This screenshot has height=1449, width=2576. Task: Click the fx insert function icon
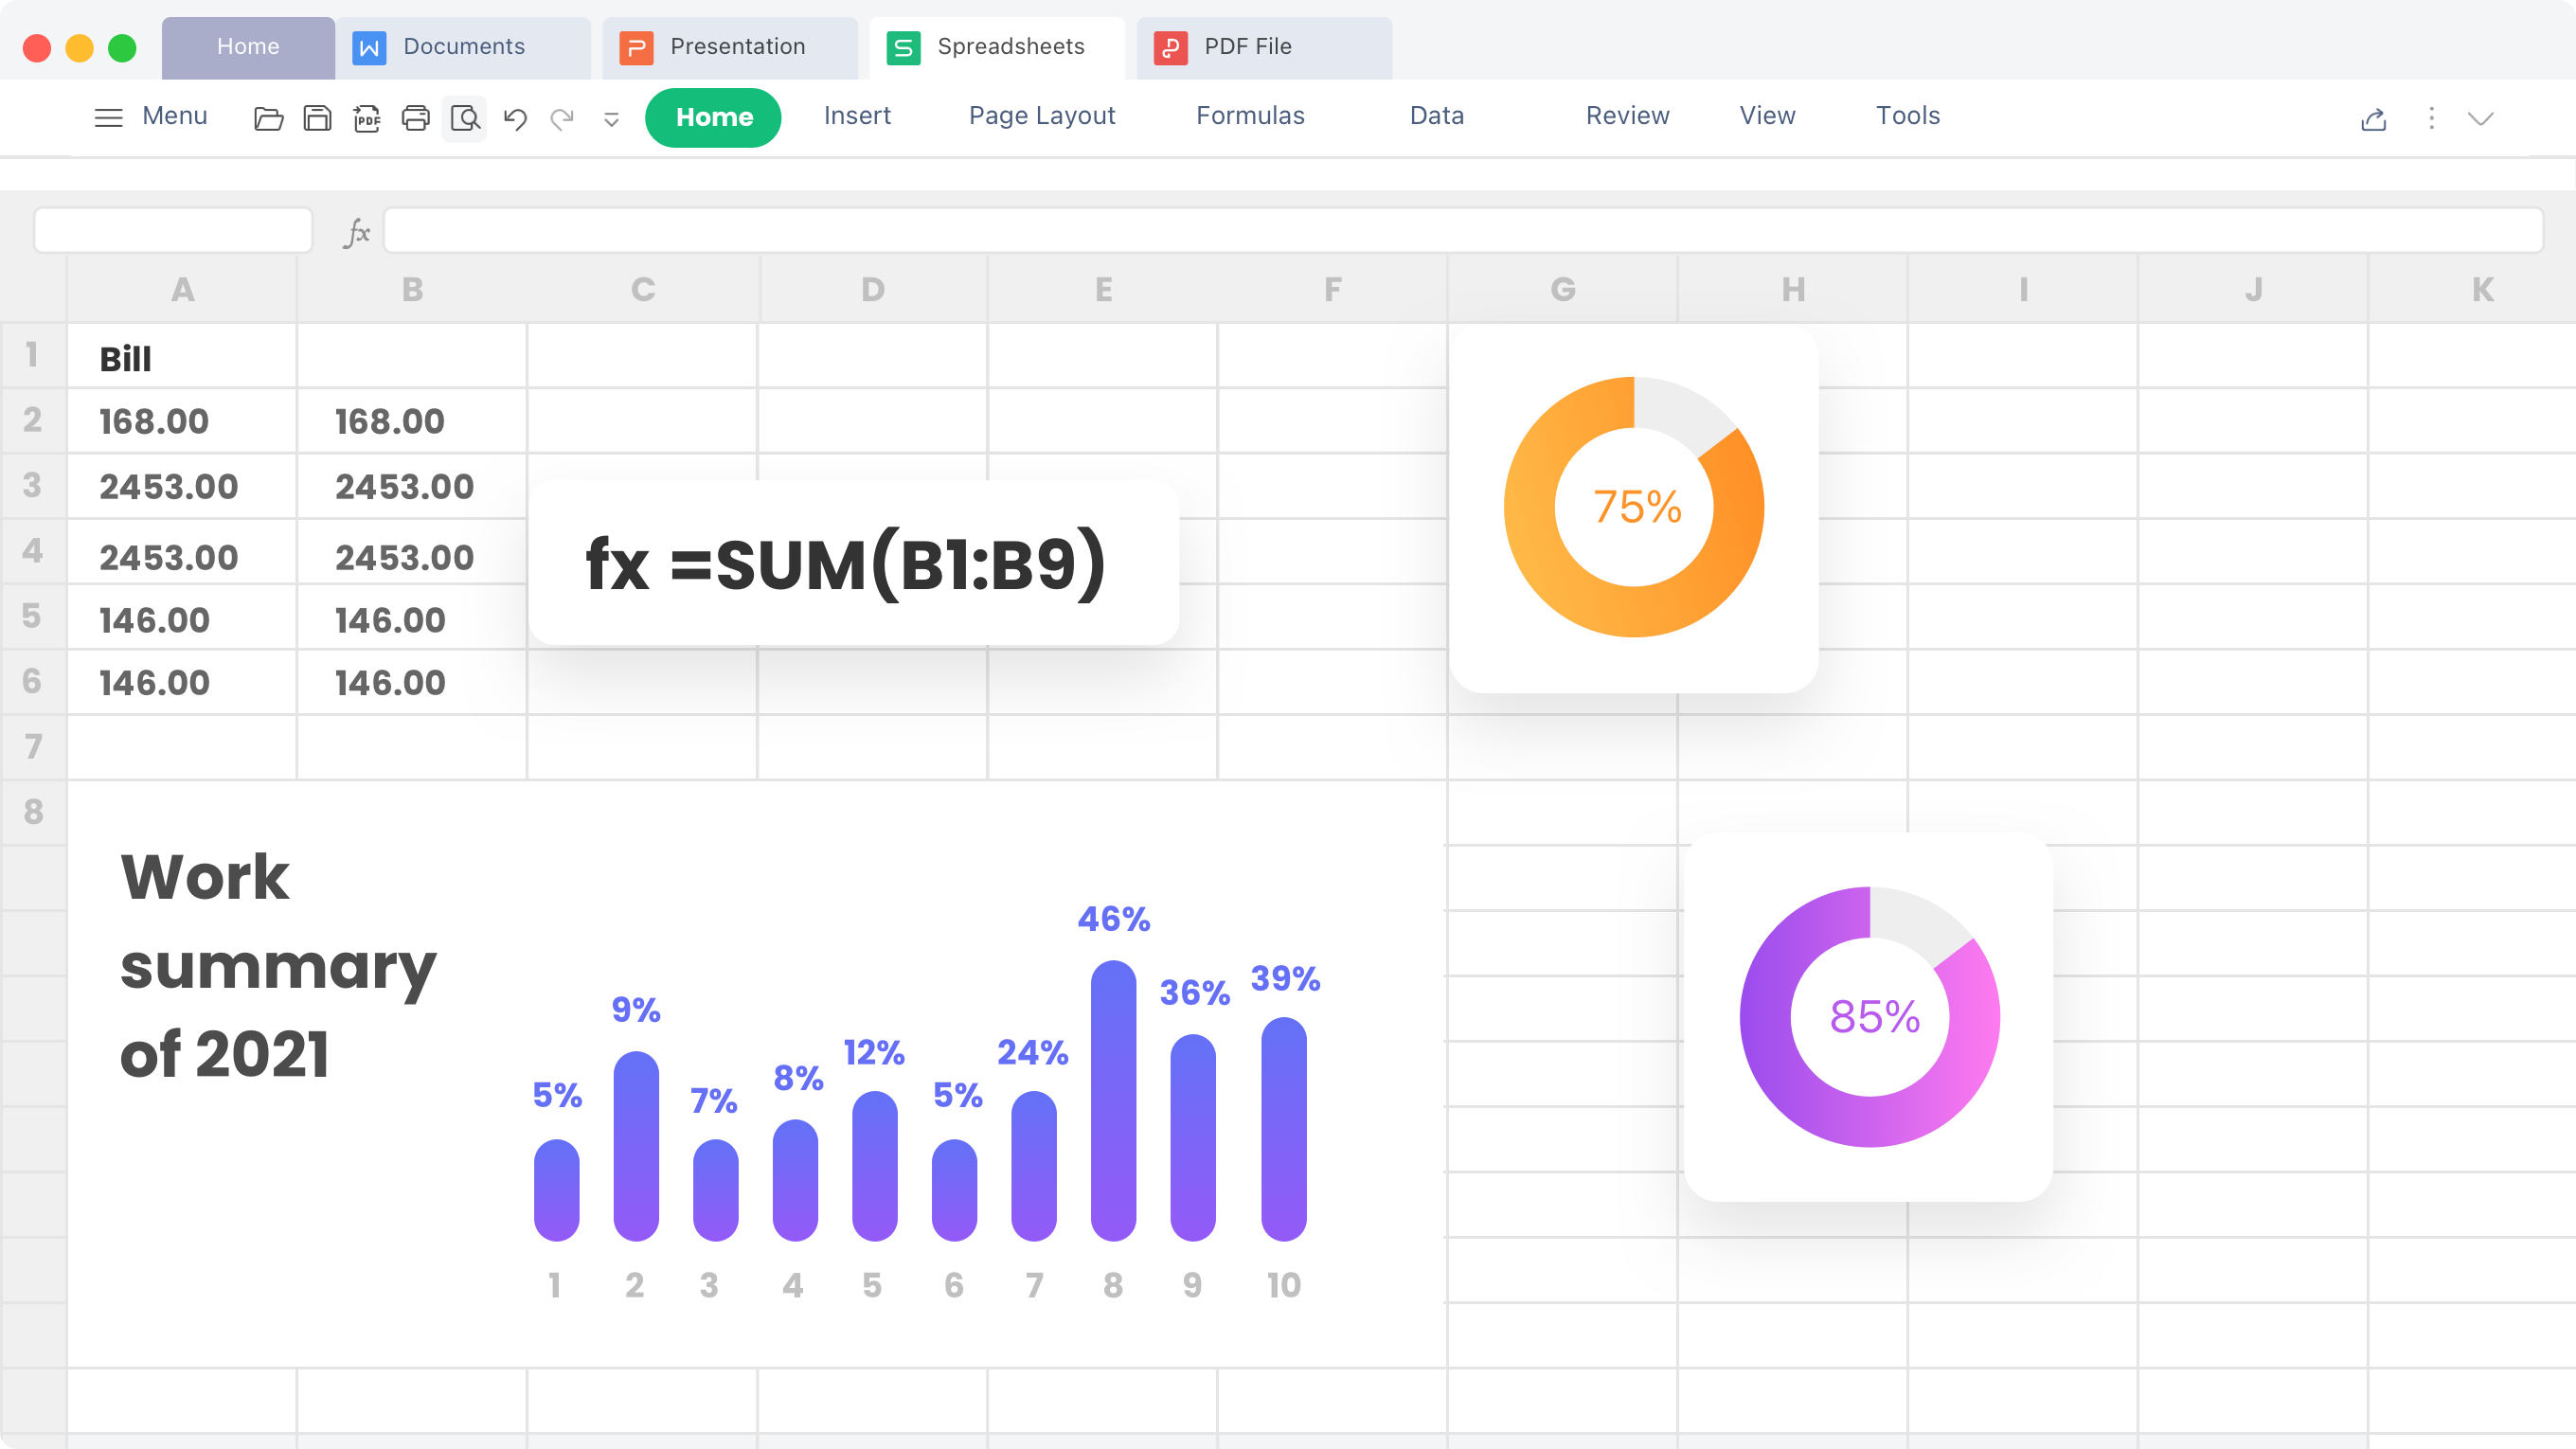pyautogui.click(x=357, y=232)
